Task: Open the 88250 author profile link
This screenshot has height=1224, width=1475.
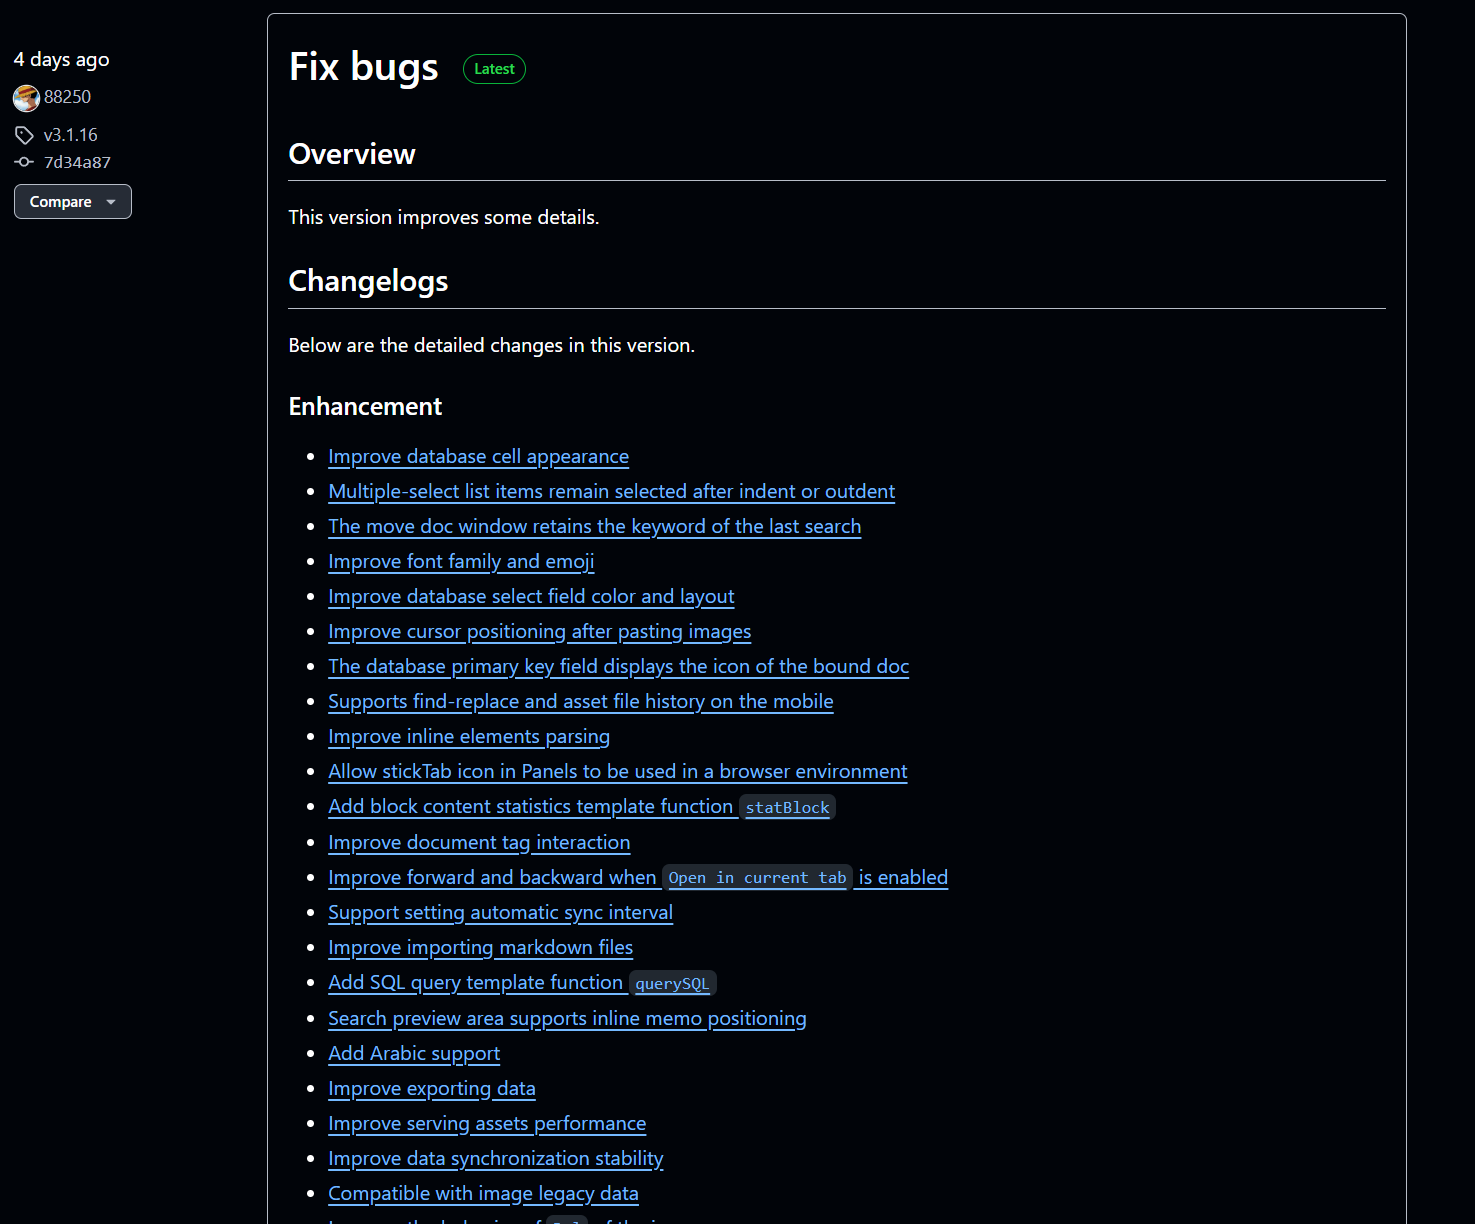Action: [67, 97]
